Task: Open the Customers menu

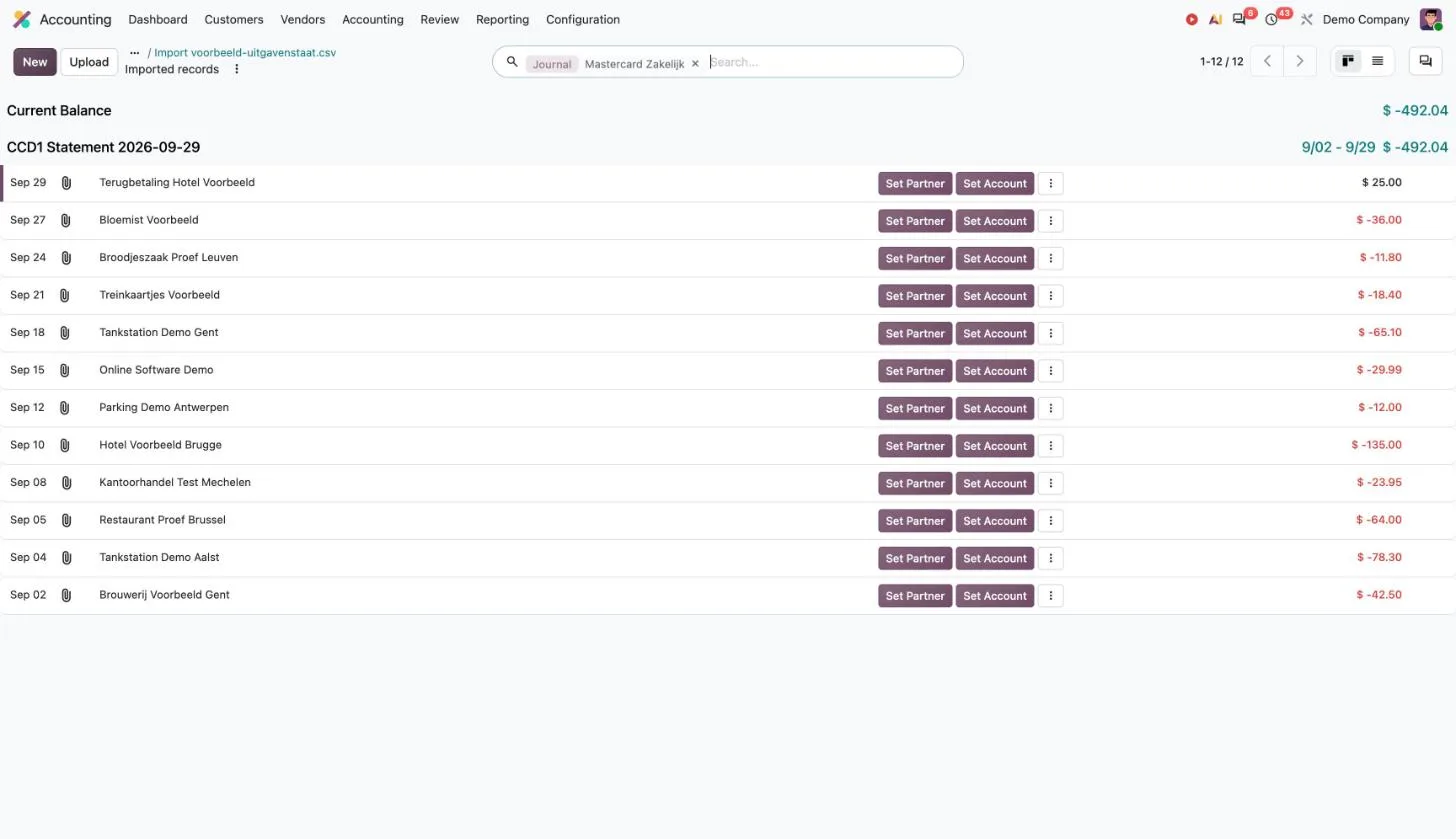Action: click(234, 19)
